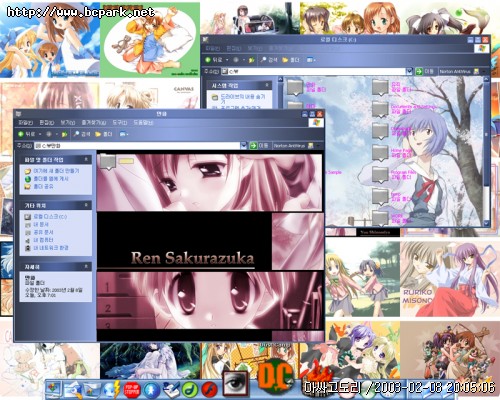Collapse Other Places panel
This screenshot has height=400, width=500.
tap(86, 205)
